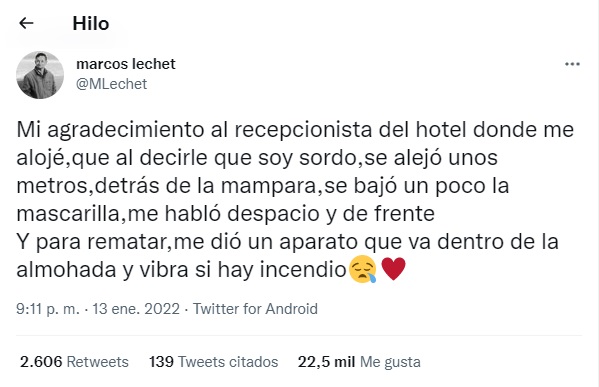Viewport: 599px width, 387px height.
Task: Click the tweet's first line about the recepcionista
Action: (x=295, y=130)
